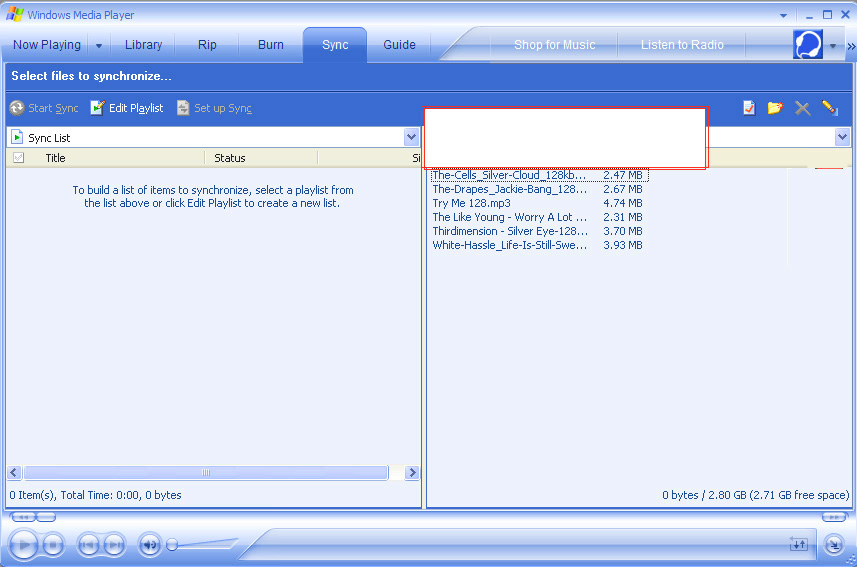
Task: Click Shop for Music link
Action: (x=554, y=45)
